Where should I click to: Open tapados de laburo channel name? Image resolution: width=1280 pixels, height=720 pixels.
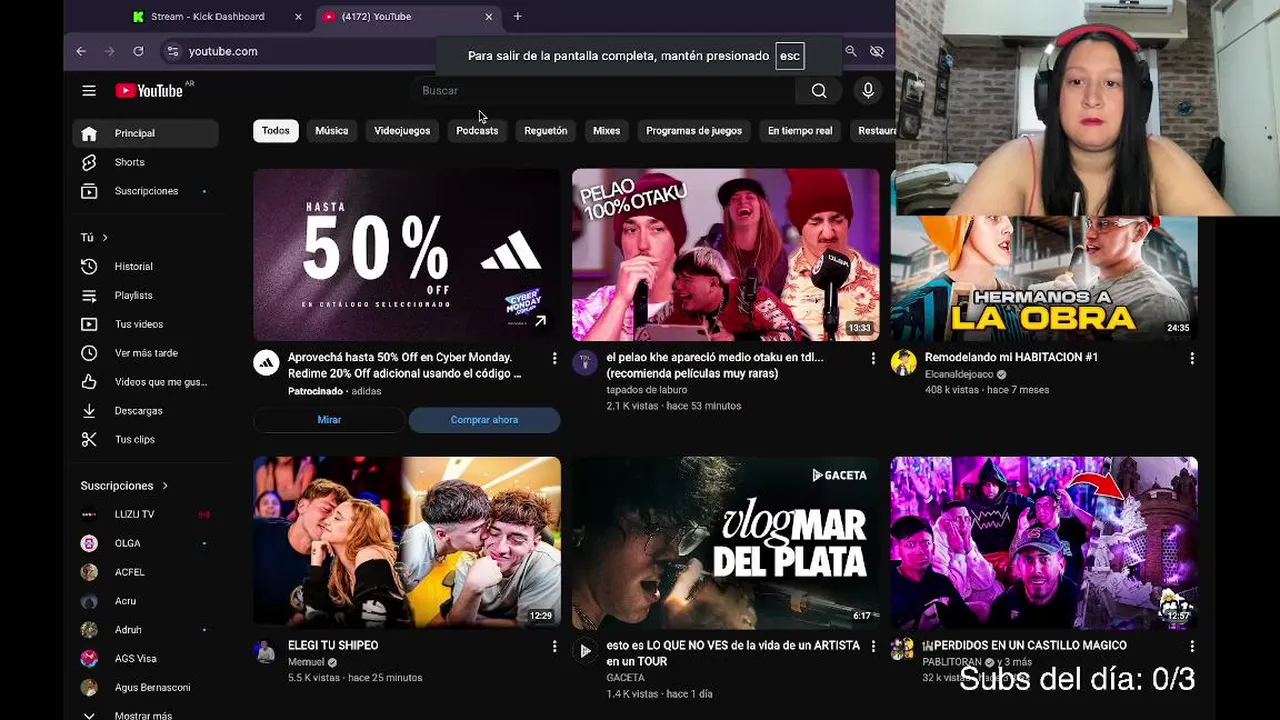[x=646, y=390]
